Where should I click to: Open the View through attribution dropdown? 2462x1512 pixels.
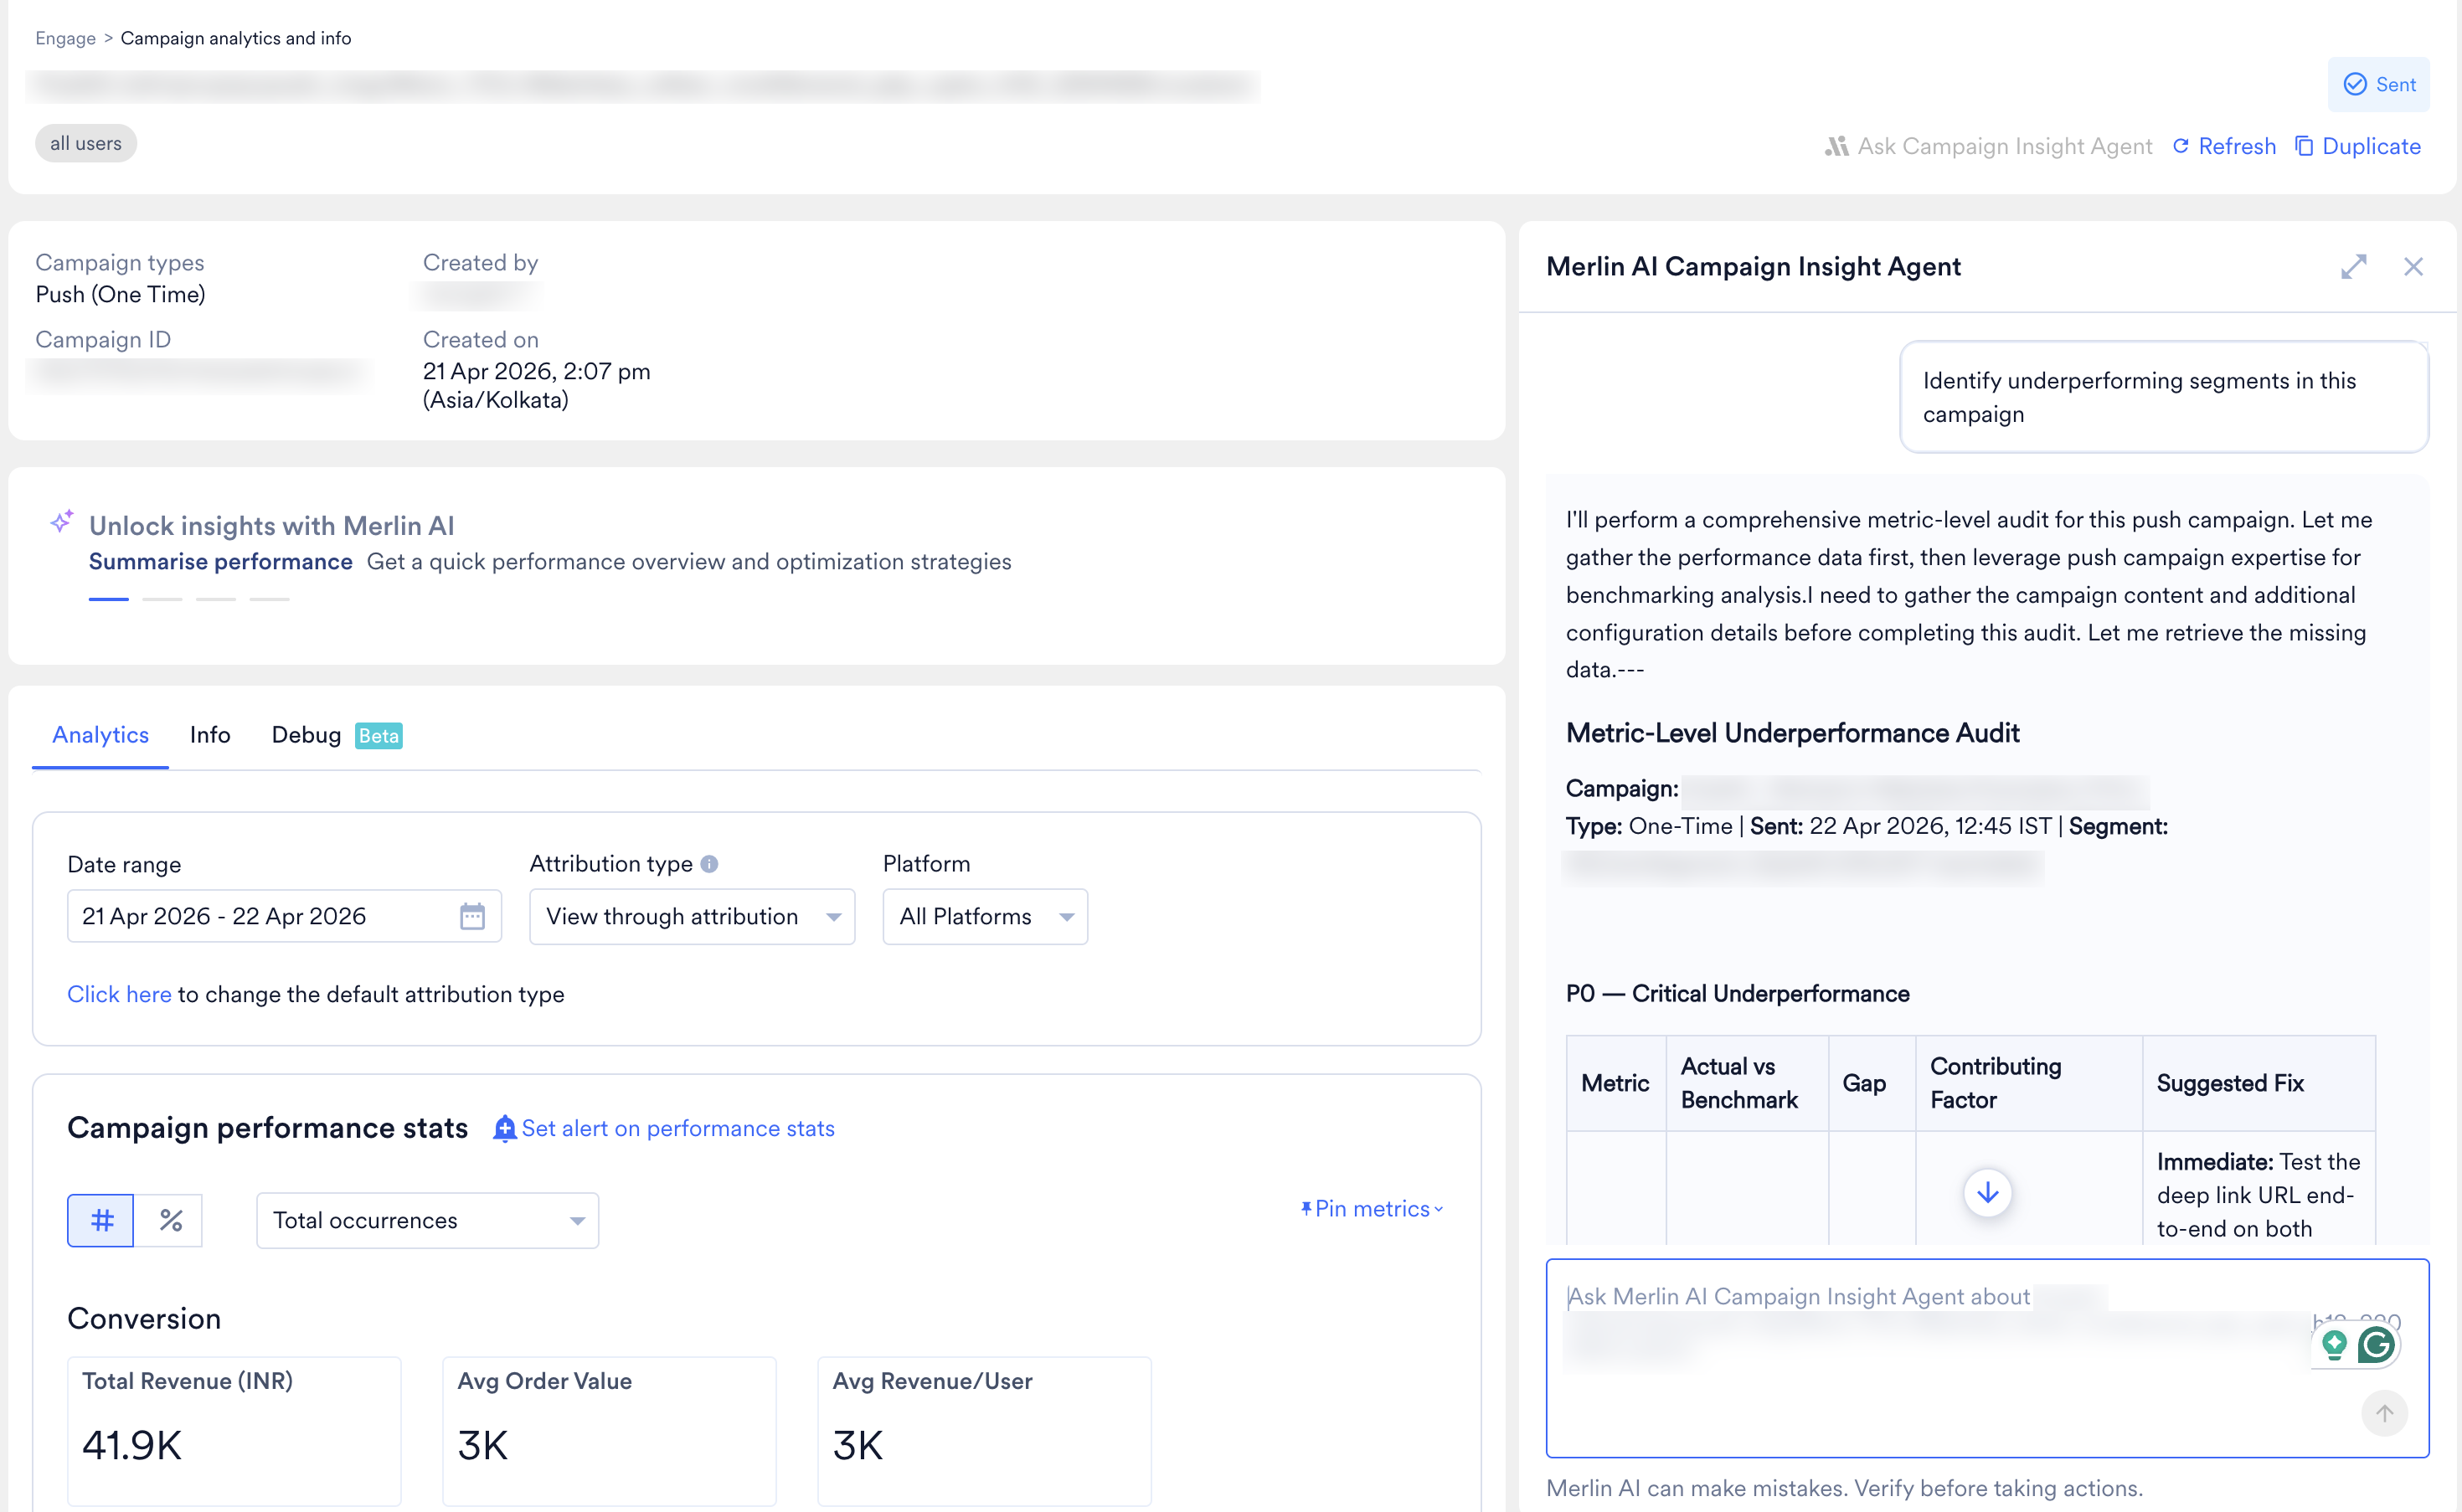click(692, 916)
